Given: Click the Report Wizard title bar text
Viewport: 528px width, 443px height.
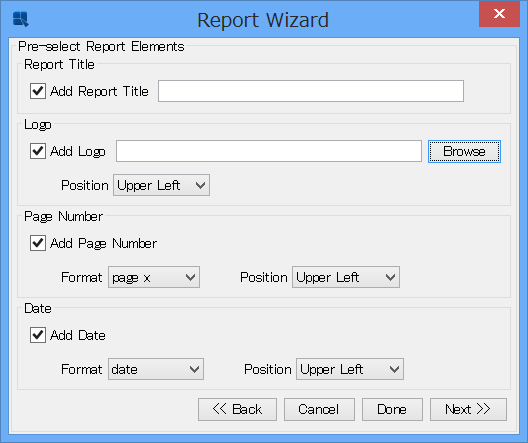Looking at the screenshot, I should (263, 20).
